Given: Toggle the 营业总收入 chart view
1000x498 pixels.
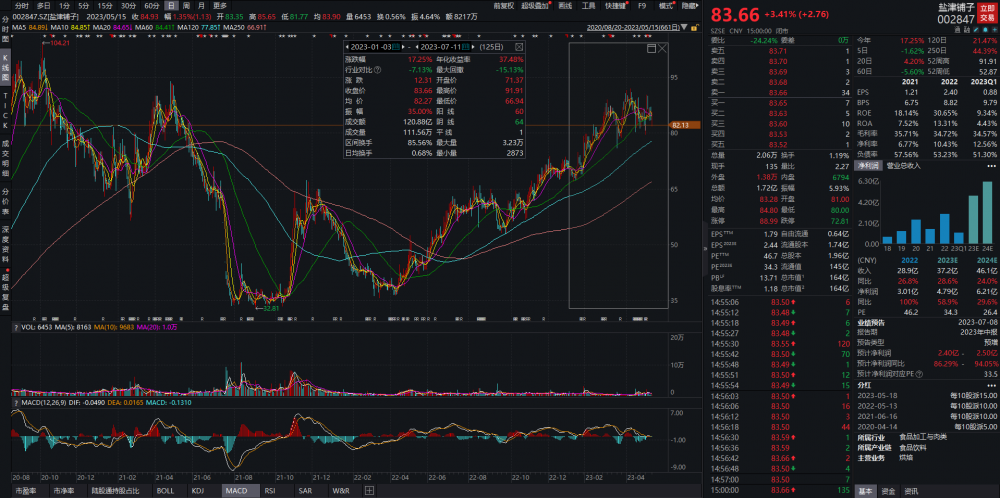Looking at the screenshot, I should point(905,166).
